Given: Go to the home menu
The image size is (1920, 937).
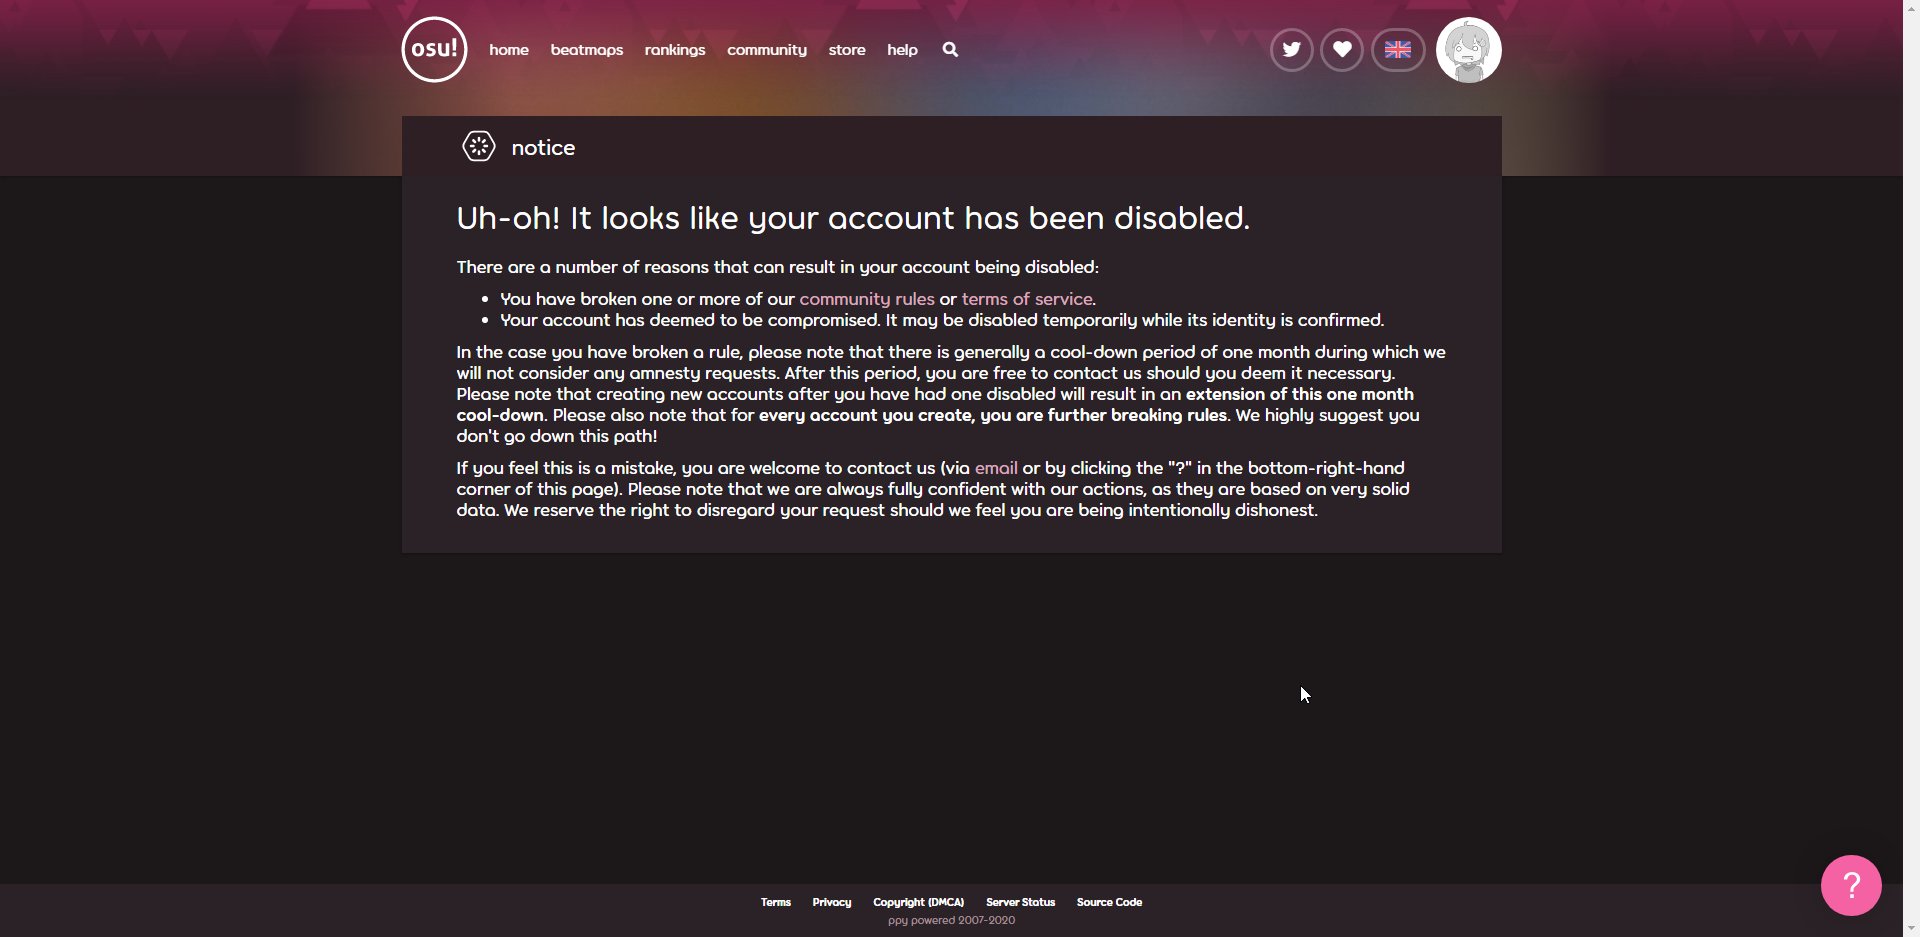Looking at the screenshot, I should coord(509,50).
